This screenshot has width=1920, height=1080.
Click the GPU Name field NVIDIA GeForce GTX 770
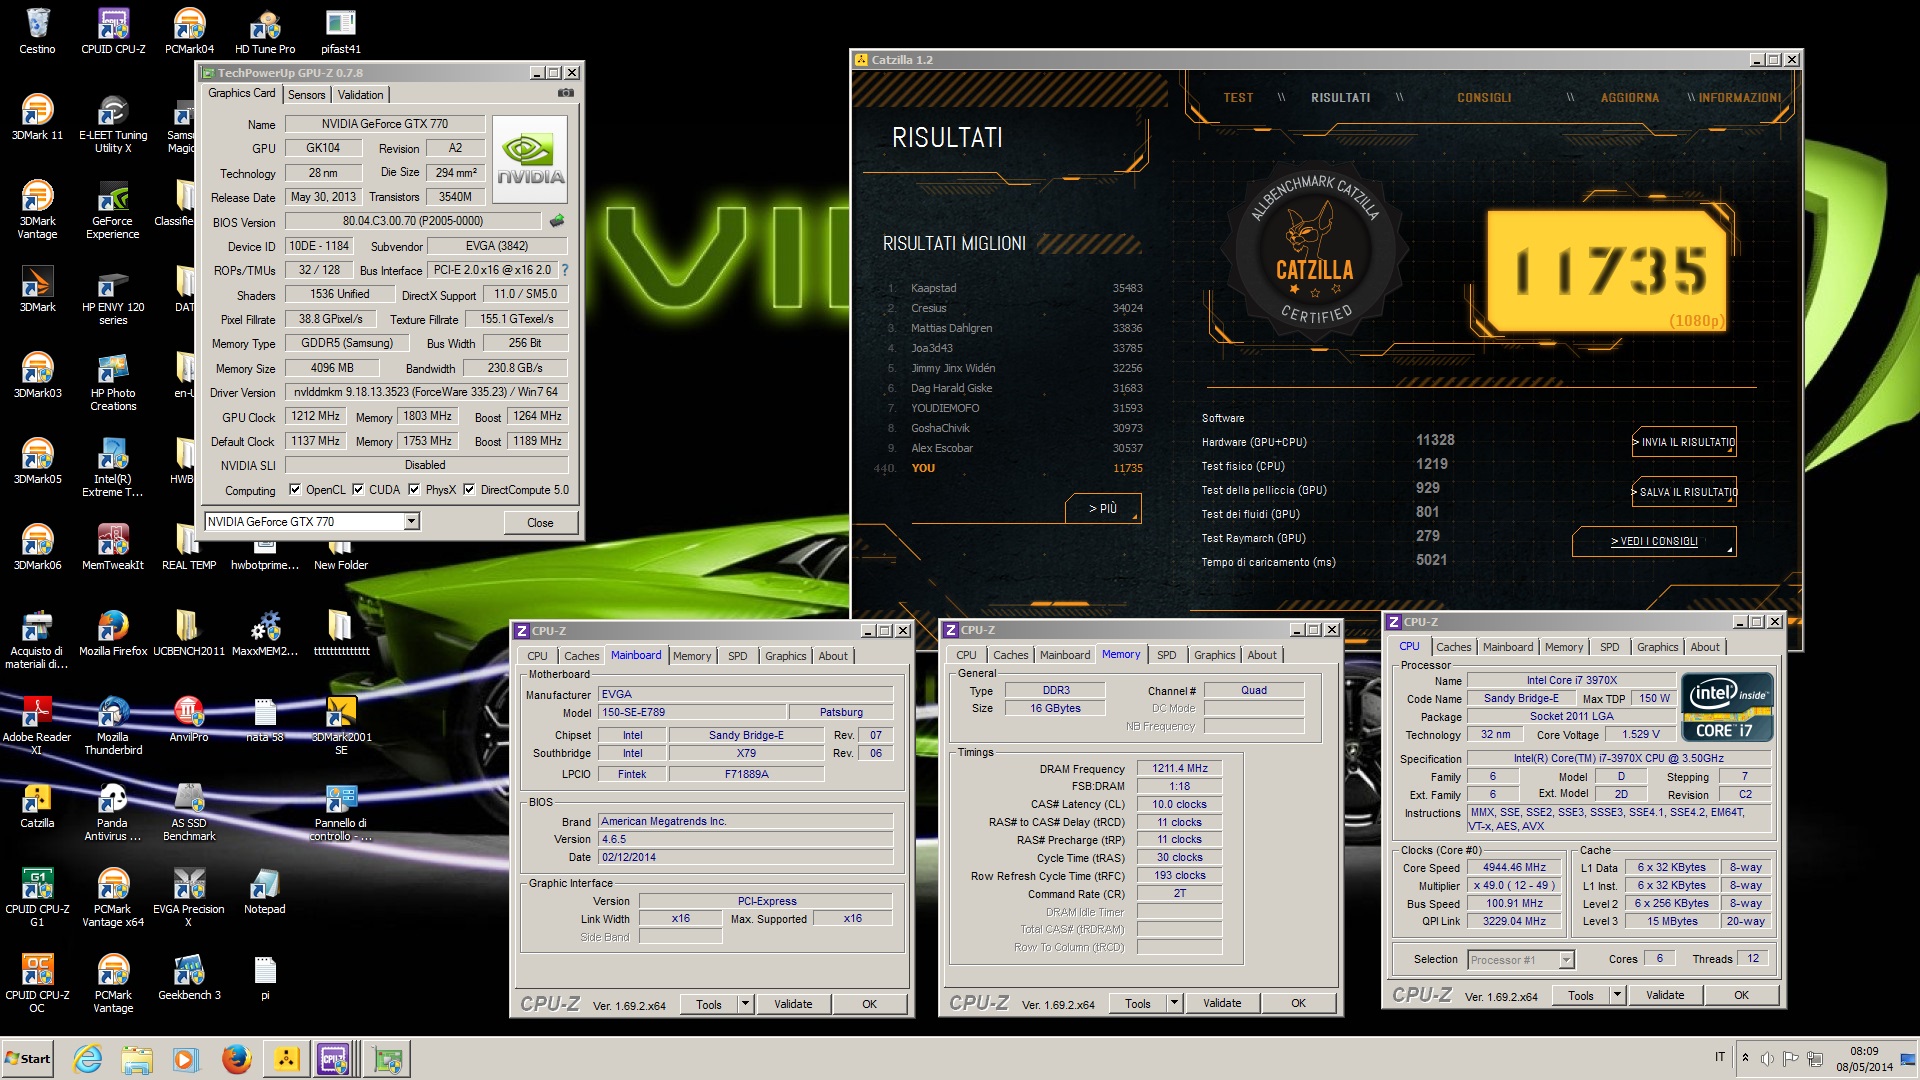[385, 124]
